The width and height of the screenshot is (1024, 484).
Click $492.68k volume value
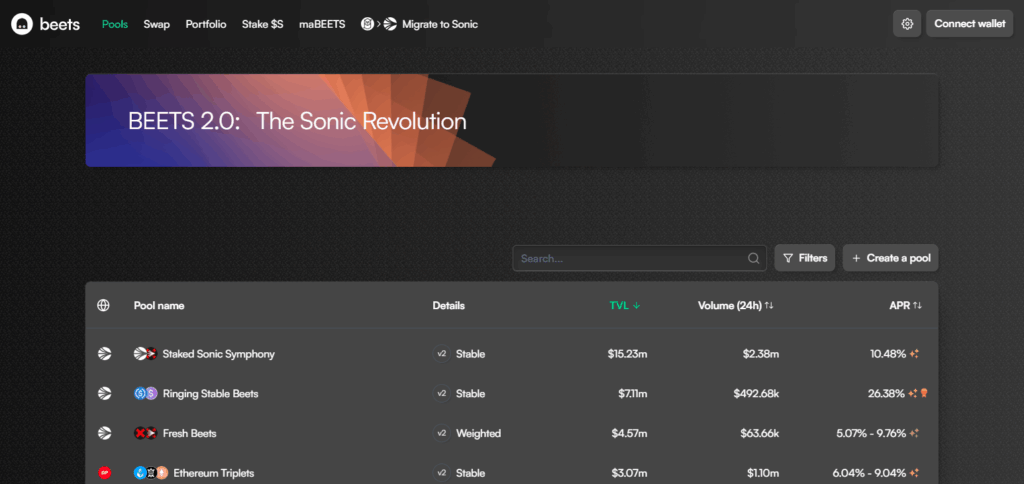[756, 393]
